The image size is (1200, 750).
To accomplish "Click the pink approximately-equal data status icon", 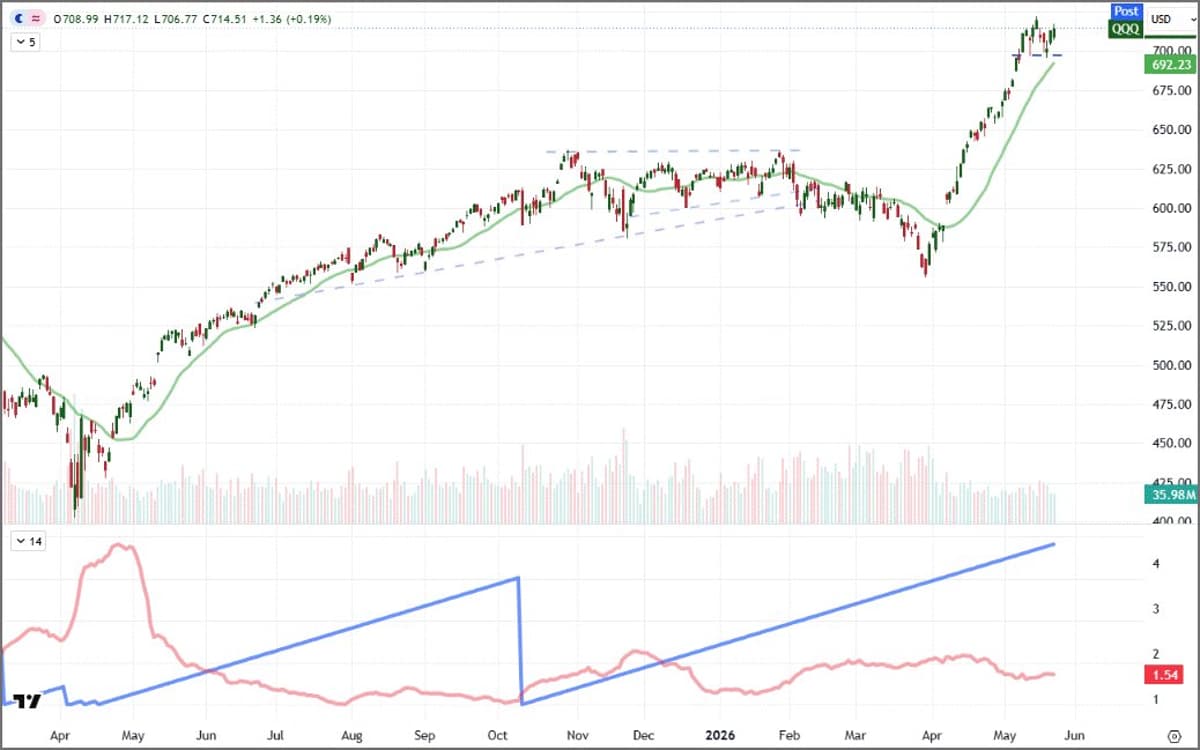I will pos(38,19).
